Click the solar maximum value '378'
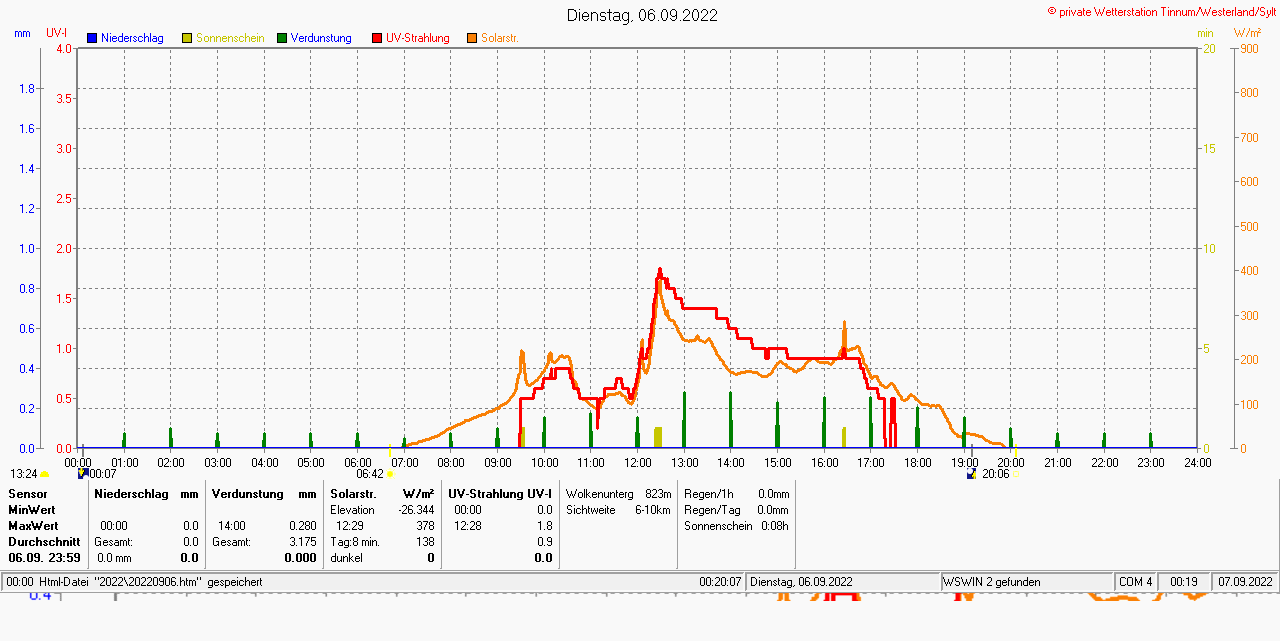Viewport: 1280px width, 641px height. point(425,526)
